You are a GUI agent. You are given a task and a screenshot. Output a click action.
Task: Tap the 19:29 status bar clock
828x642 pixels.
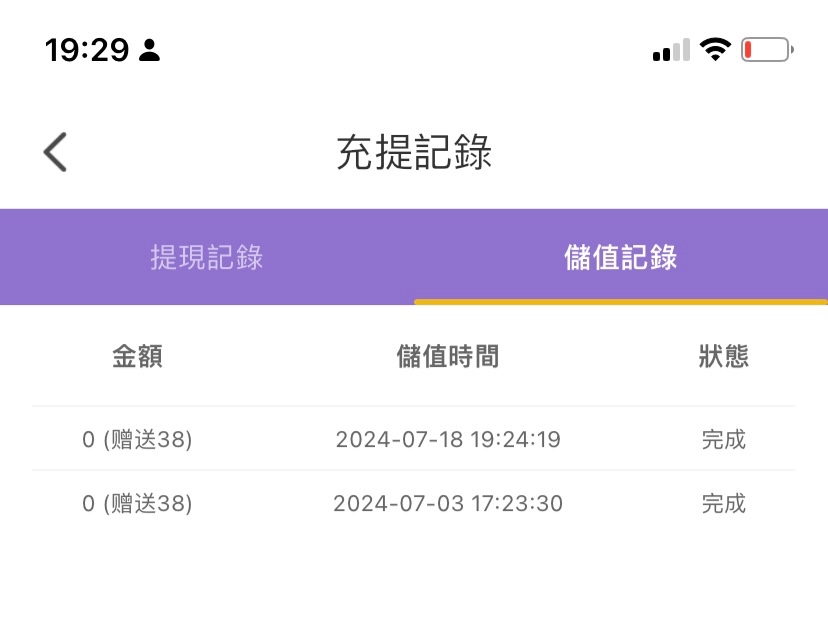(x=86, y=50)
